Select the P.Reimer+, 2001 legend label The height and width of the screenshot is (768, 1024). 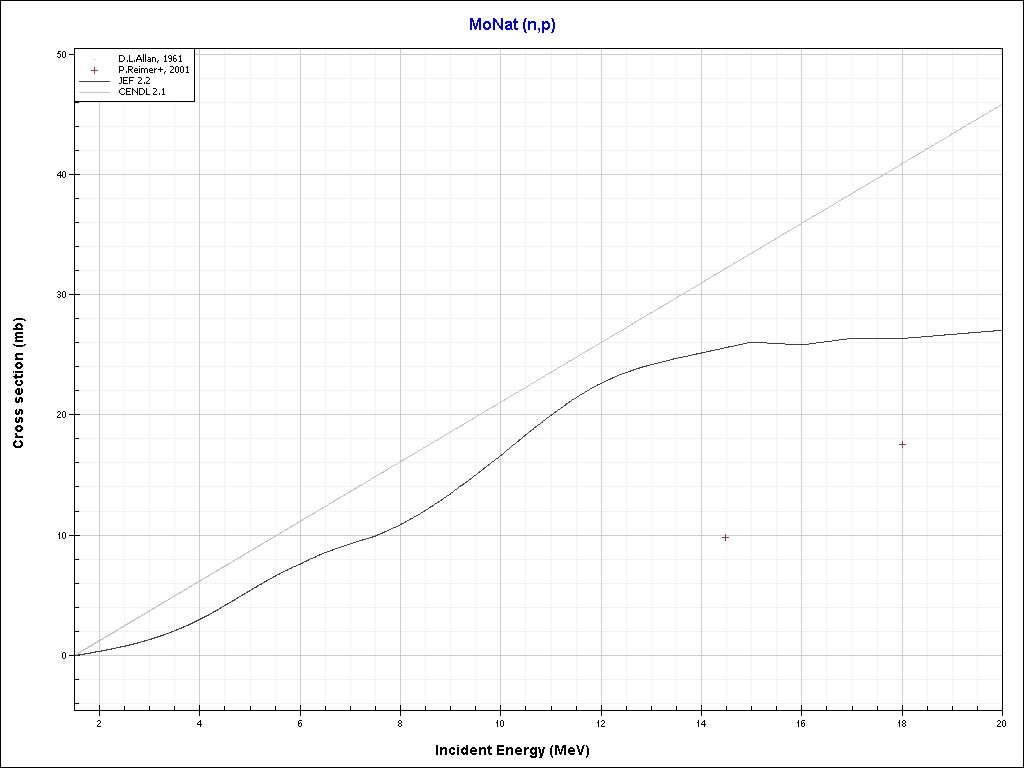point(153,70)
